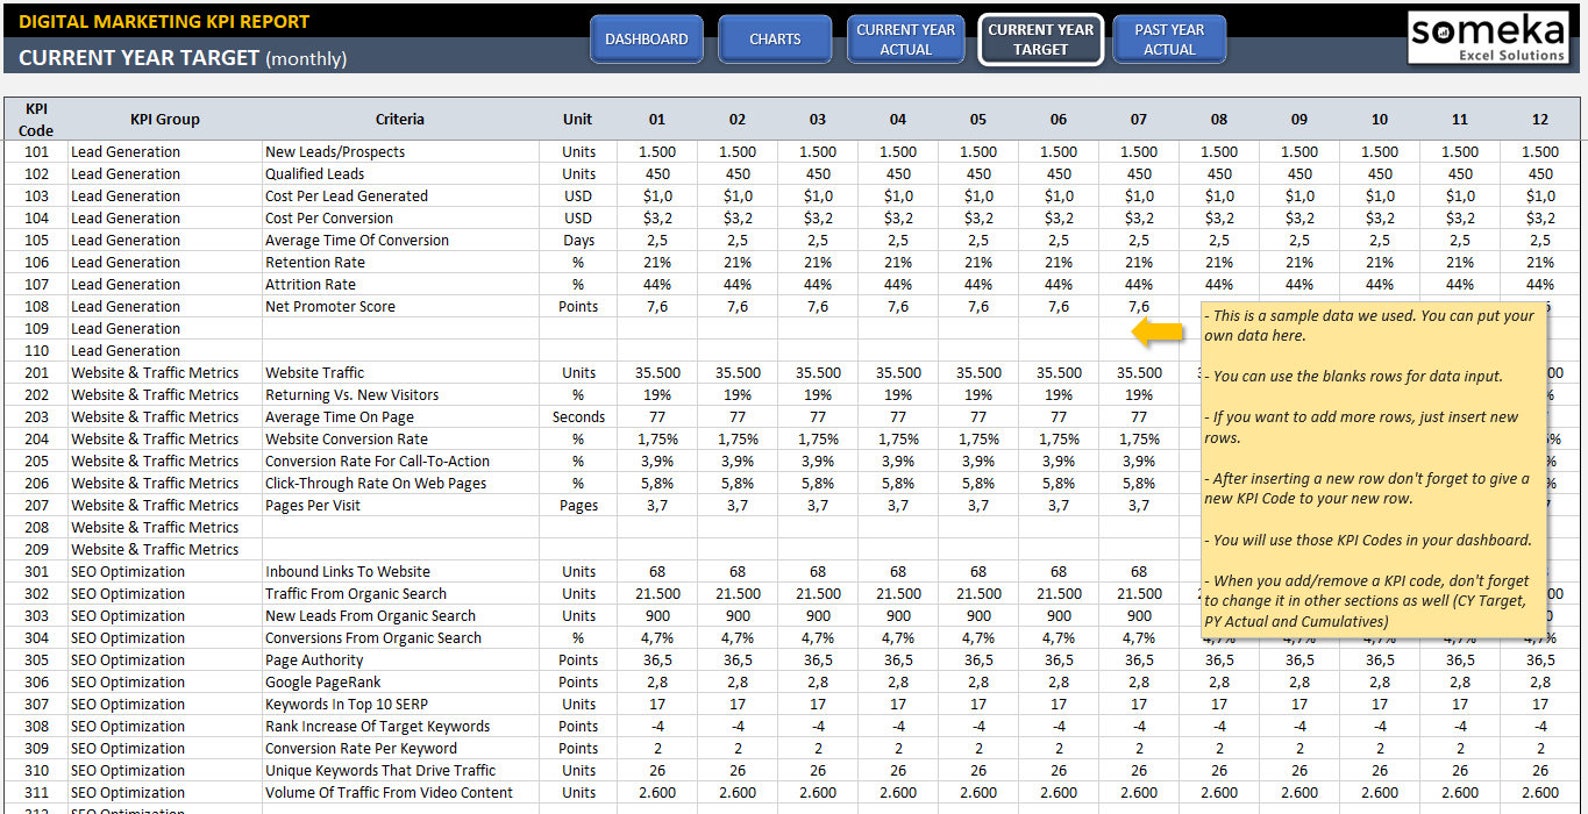
Task: Click the Pages unit cell in row 207
Action: (x=578, y=505)
